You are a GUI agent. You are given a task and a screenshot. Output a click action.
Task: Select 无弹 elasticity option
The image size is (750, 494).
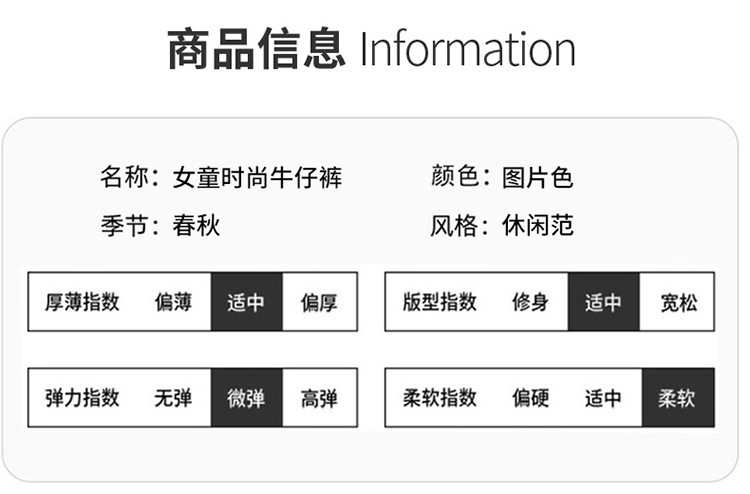(x=173, y=398)
